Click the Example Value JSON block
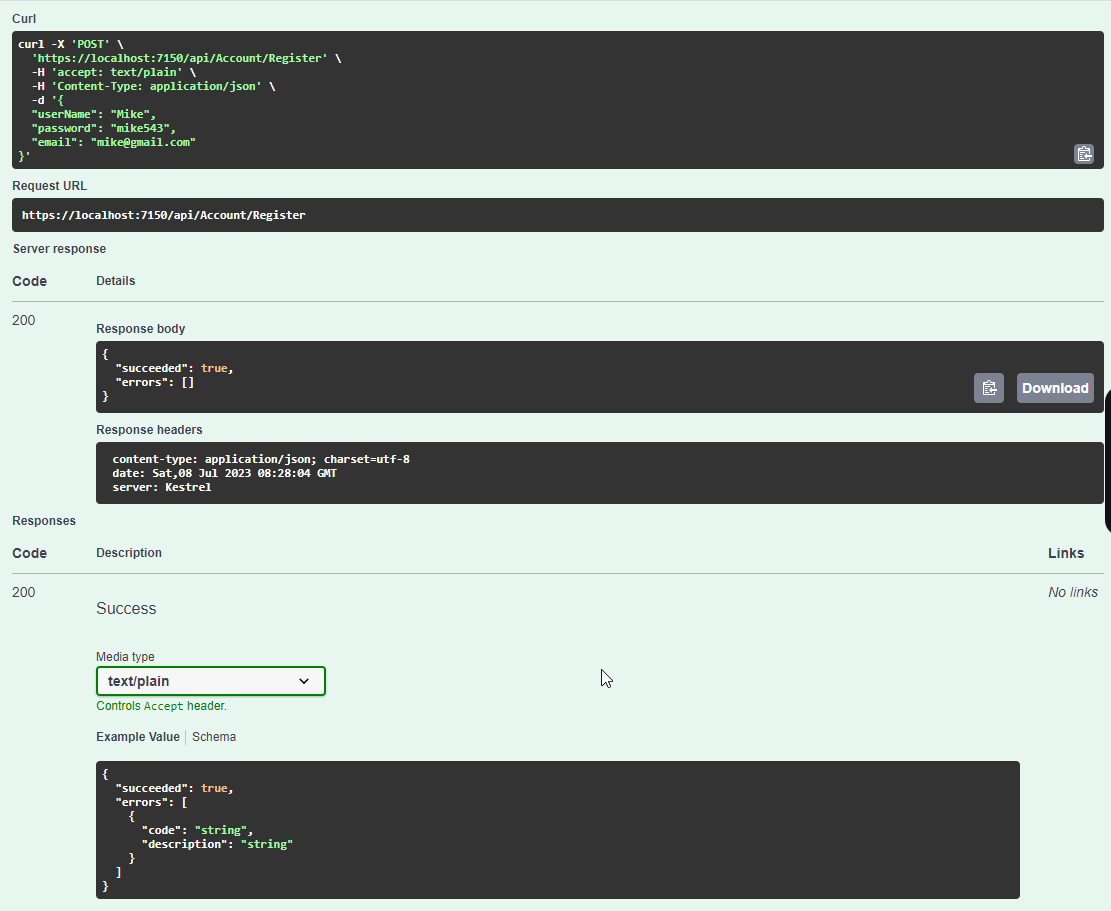 pyautogui.click(x=558, y=830)
